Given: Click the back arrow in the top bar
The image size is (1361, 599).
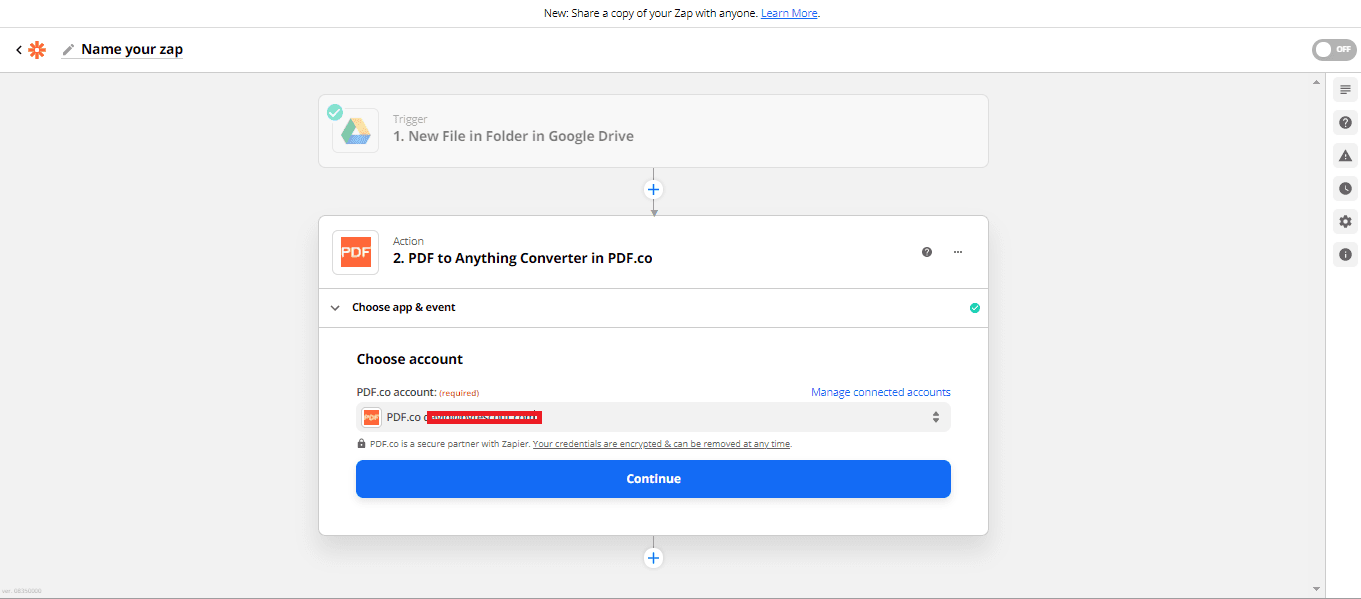Looking at the screenshot, I should click(x=17, y=48).
